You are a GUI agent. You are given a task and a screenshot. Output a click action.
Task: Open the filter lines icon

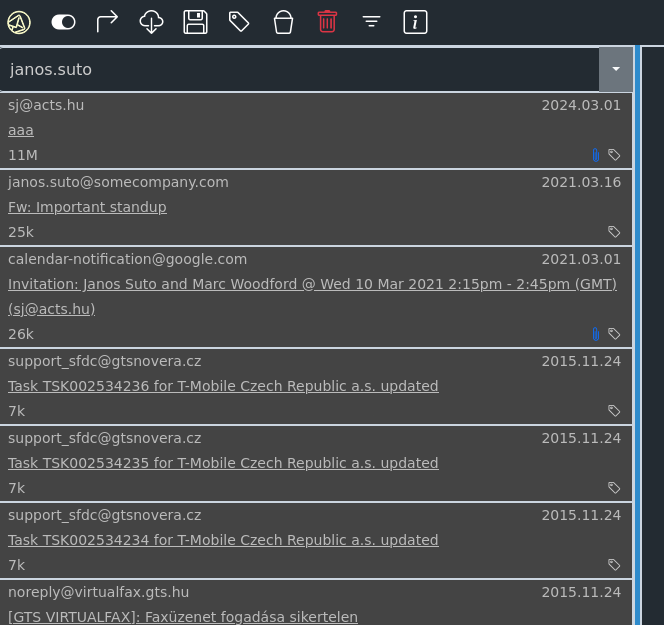(x=371, y=22)
